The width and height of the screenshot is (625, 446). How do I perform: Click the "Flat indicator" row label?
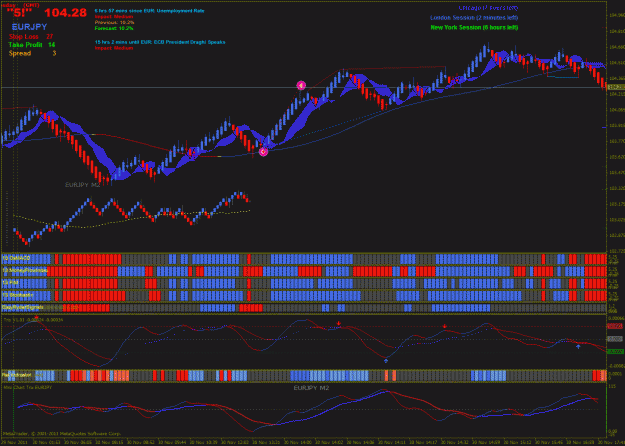click(18, 375)
